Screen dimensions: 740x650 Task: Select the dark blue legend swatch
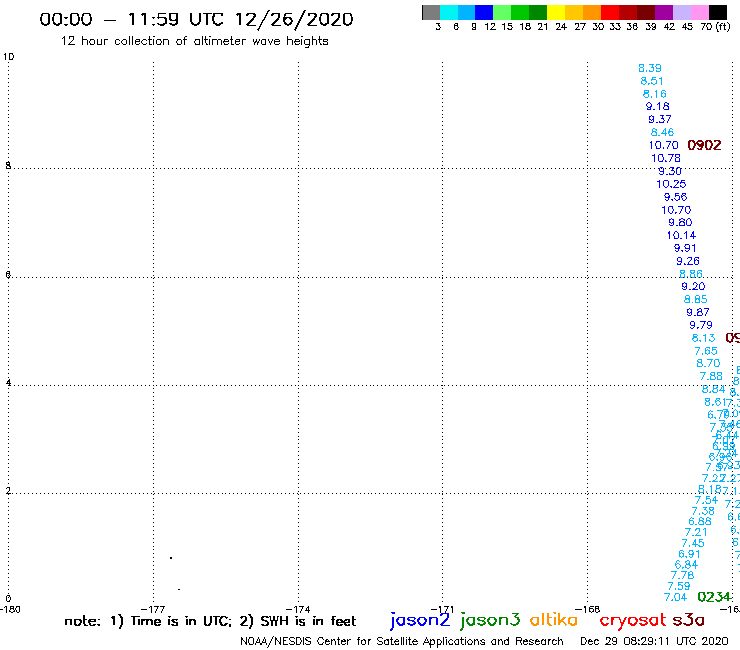[x=484, y=12]
